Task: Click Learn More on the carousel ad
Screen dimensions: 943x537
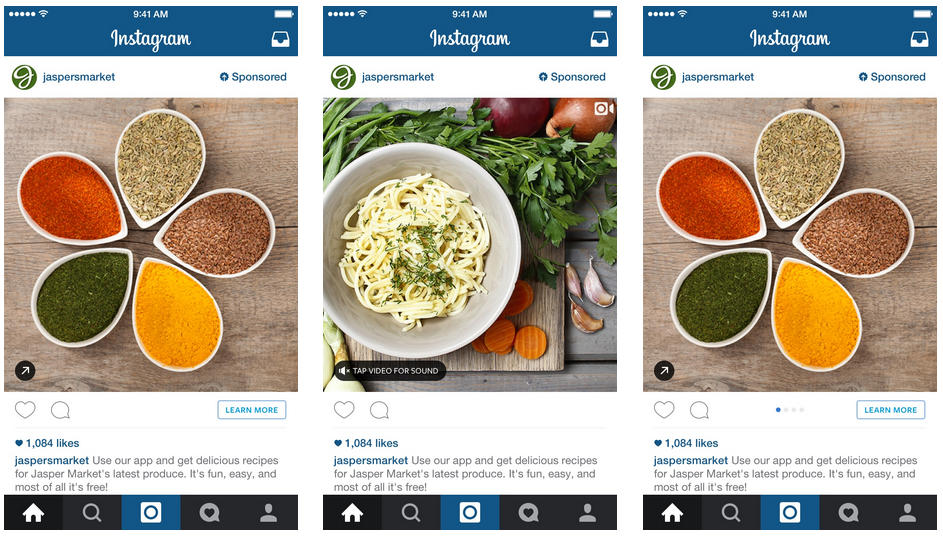Action: pyautogui.click(x=891, y=410)
